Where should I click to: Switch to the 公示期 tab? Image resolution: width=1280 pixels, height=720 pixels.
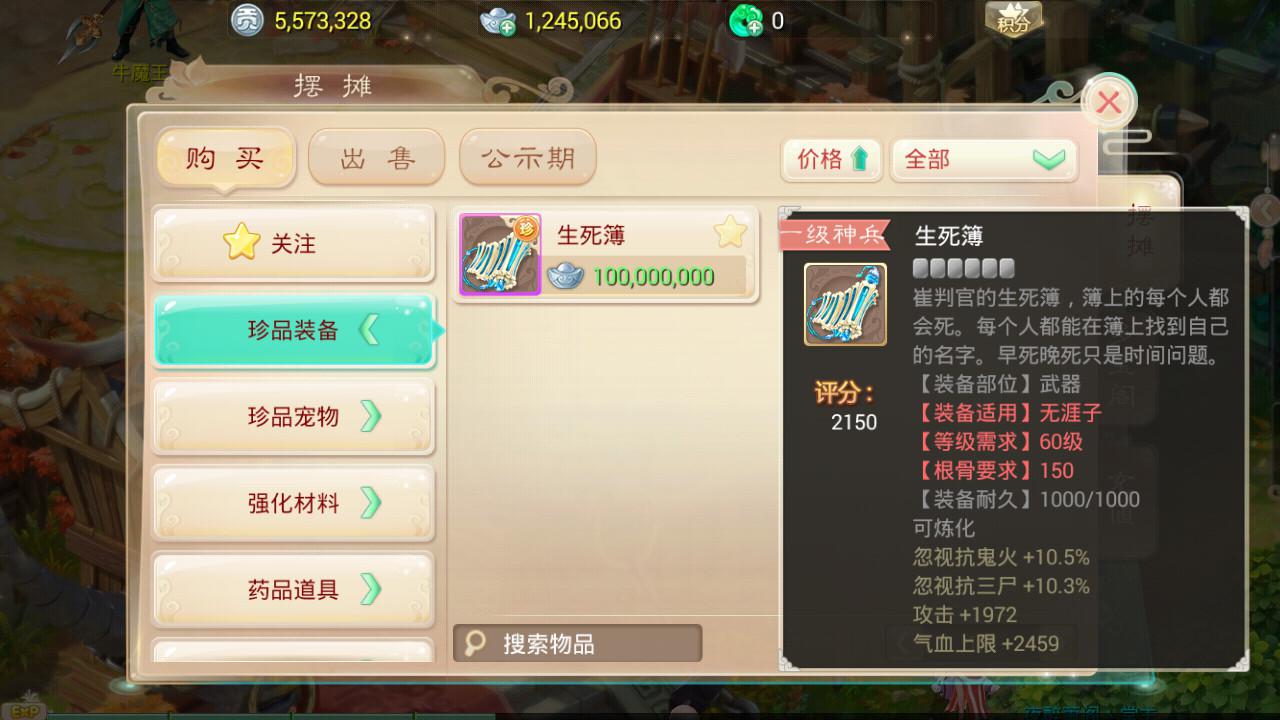point(528,158)
